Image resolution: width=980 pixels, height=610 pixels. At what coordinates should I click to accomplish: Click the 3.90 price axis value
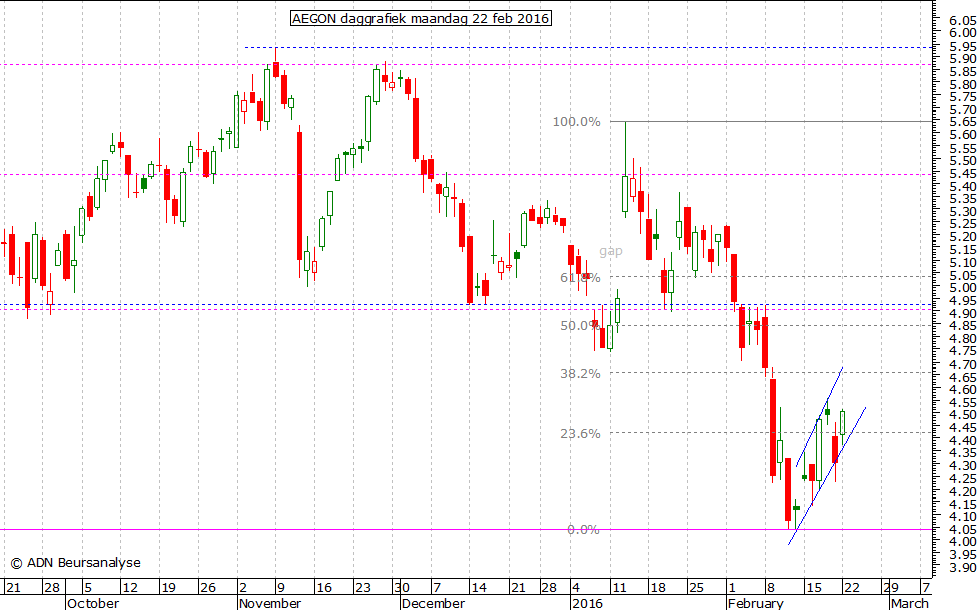click(x=962, y=568)
